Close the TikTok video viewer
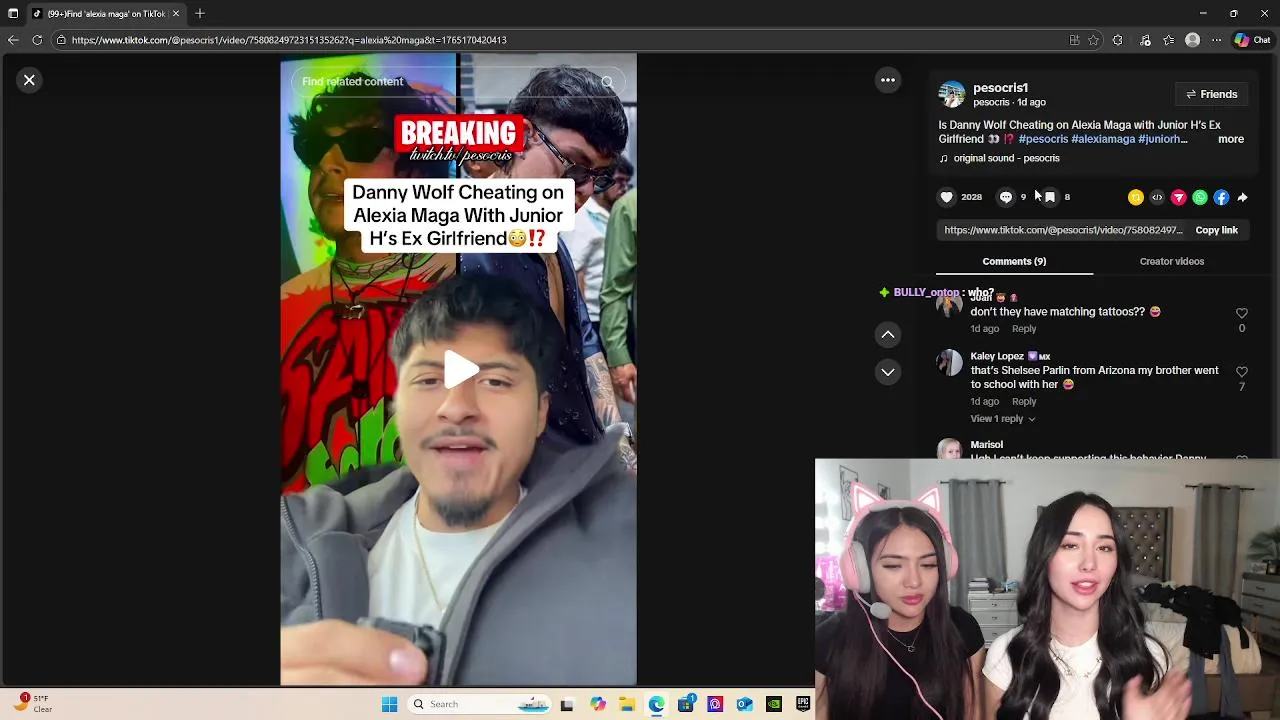The image size is (1280, 720). (29, 80)
